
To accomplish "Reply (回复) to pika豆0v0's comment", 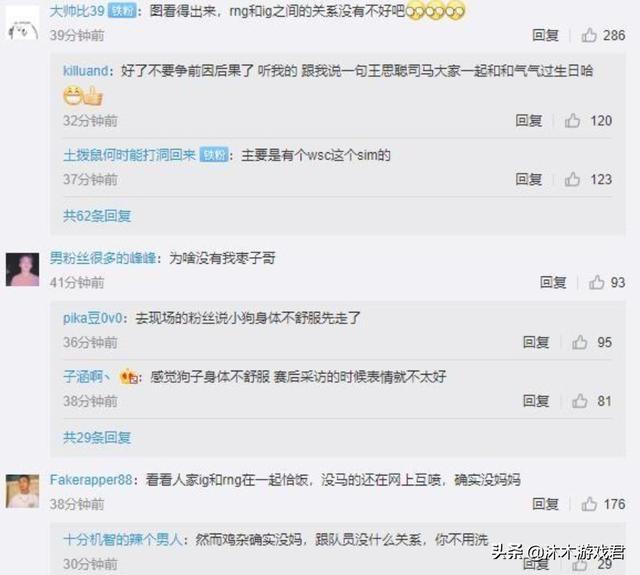I will (536, 342).
